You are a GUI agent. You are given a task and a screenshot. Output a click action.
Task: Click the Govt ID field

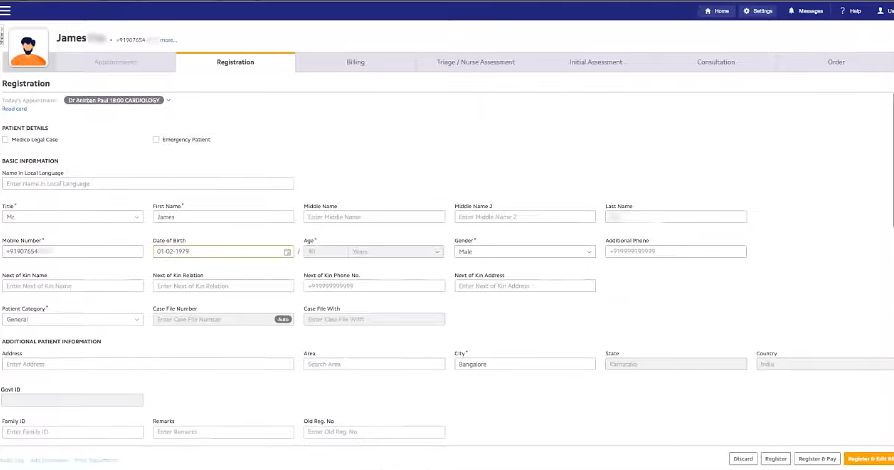72,400
